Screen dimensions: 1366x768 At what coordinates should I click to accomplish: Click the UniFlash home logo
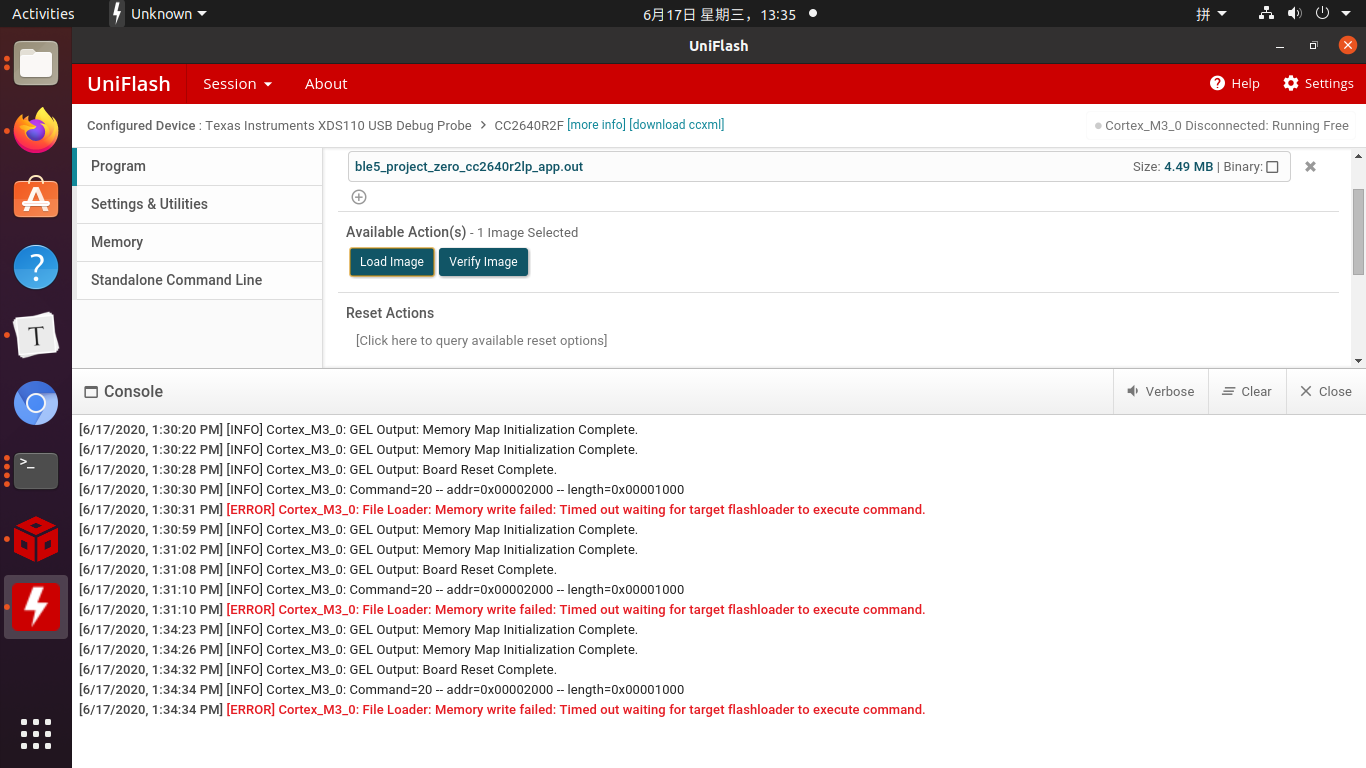click(129, 84)
